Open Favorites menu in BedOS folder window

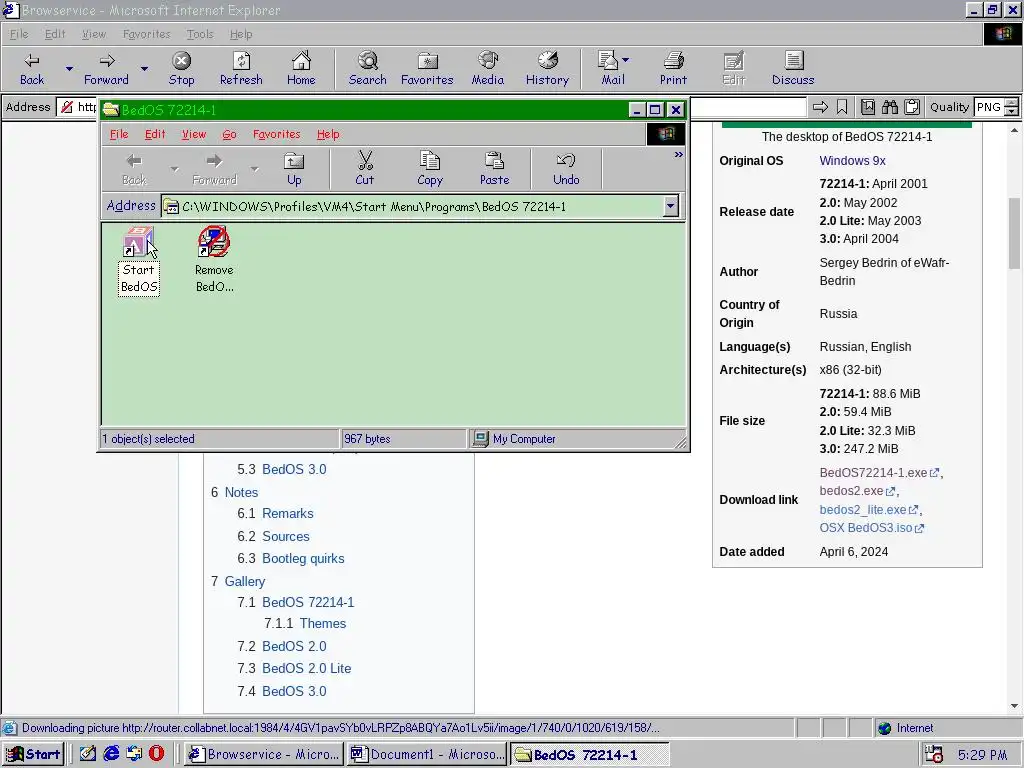(x=277, y=134)
